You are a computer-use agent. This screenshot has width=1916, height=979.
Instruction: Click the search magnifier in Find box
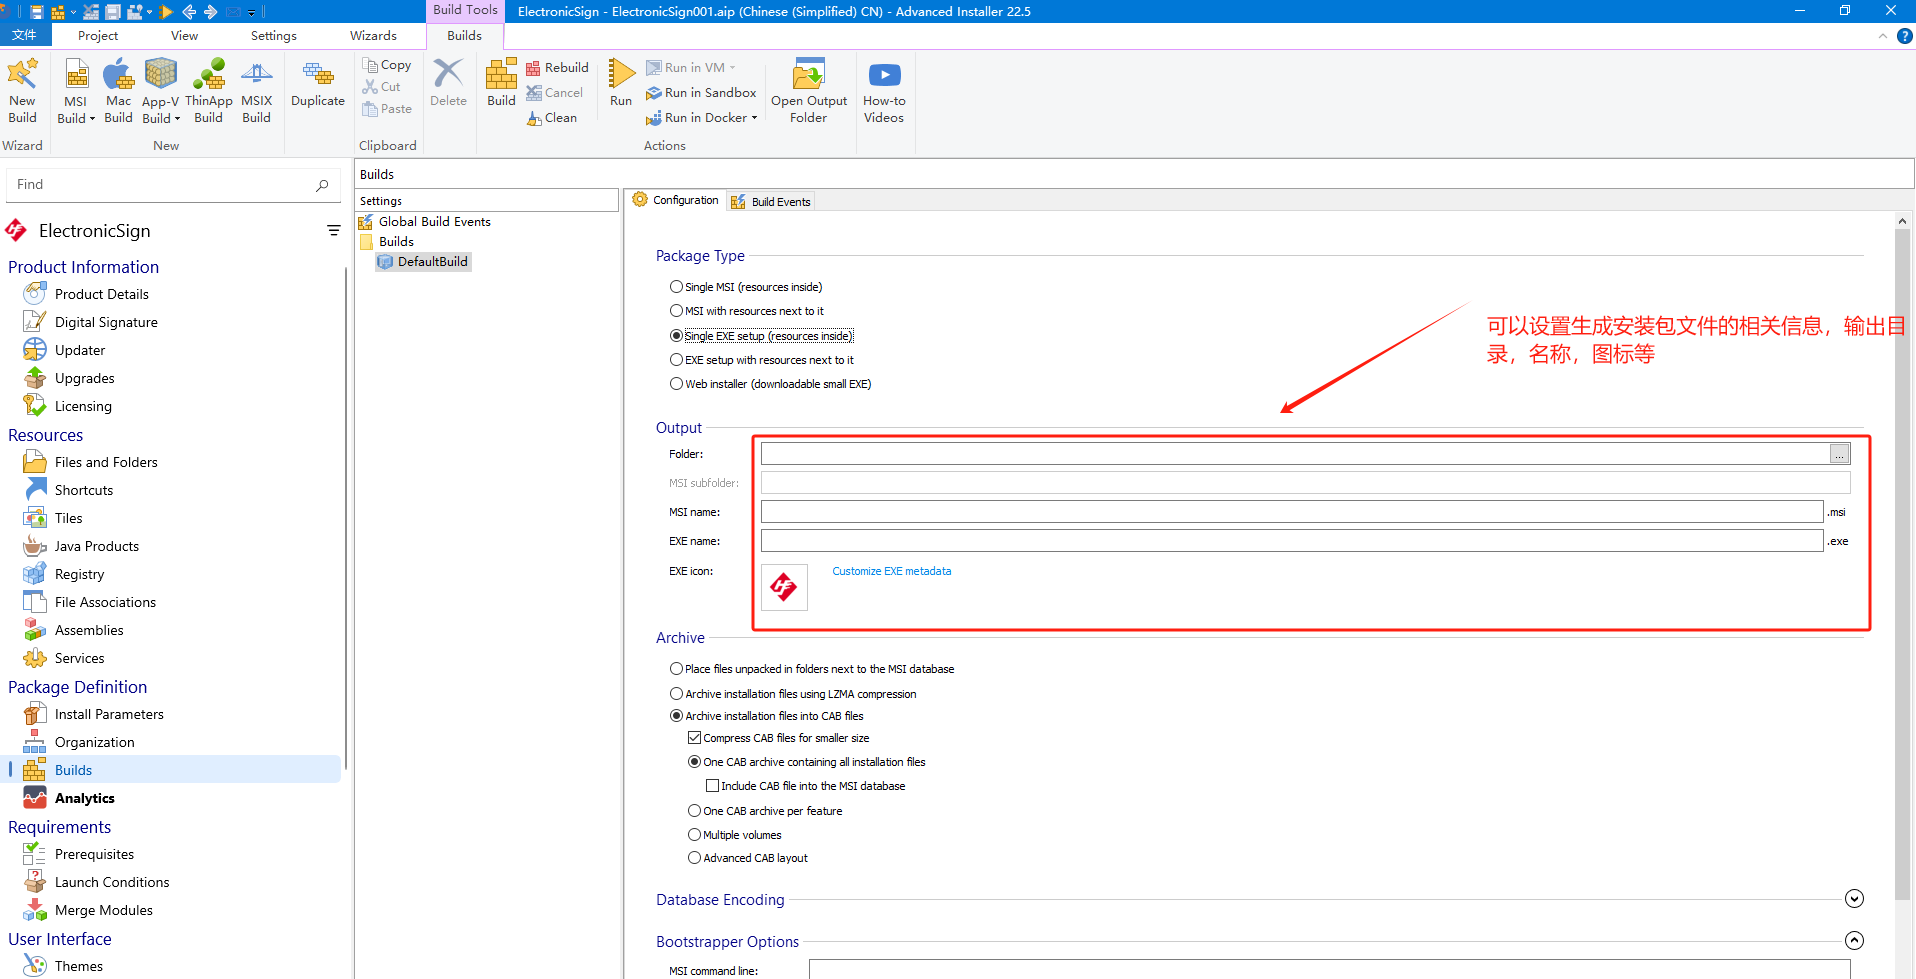point(322,185)
